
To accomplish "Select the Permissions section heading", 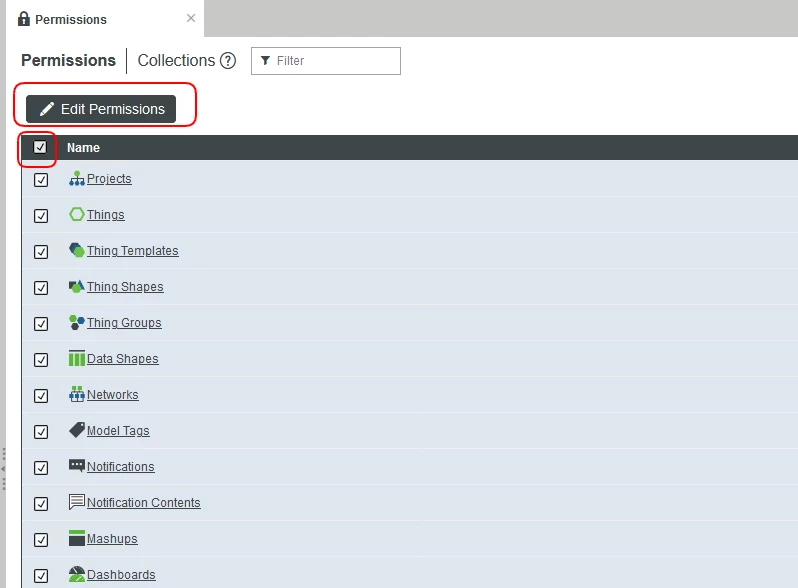I will coord(68,61).
